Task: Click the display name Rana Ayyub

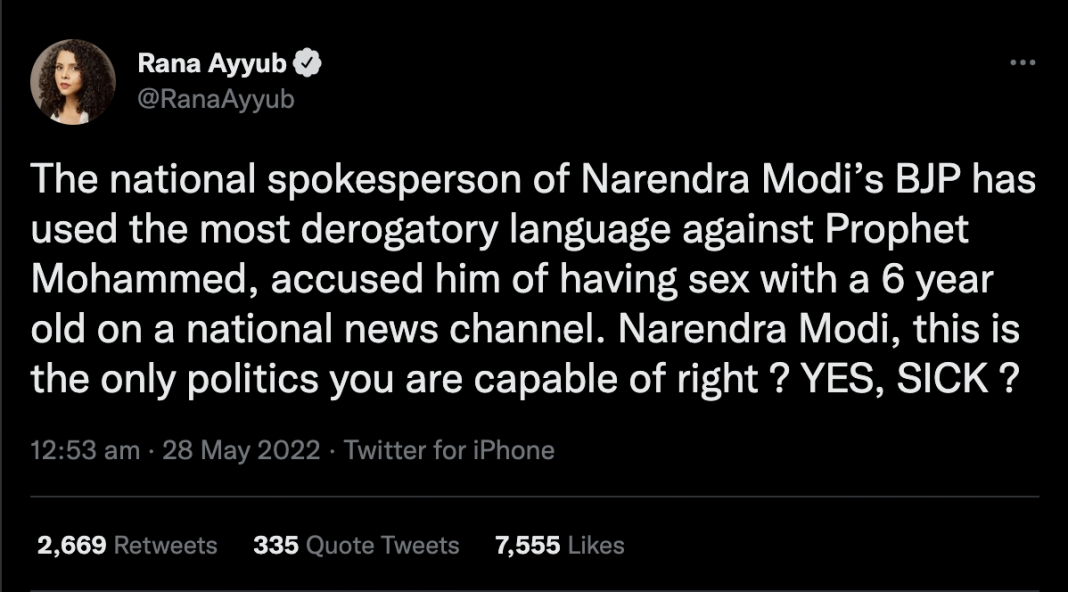Action: 211,65
